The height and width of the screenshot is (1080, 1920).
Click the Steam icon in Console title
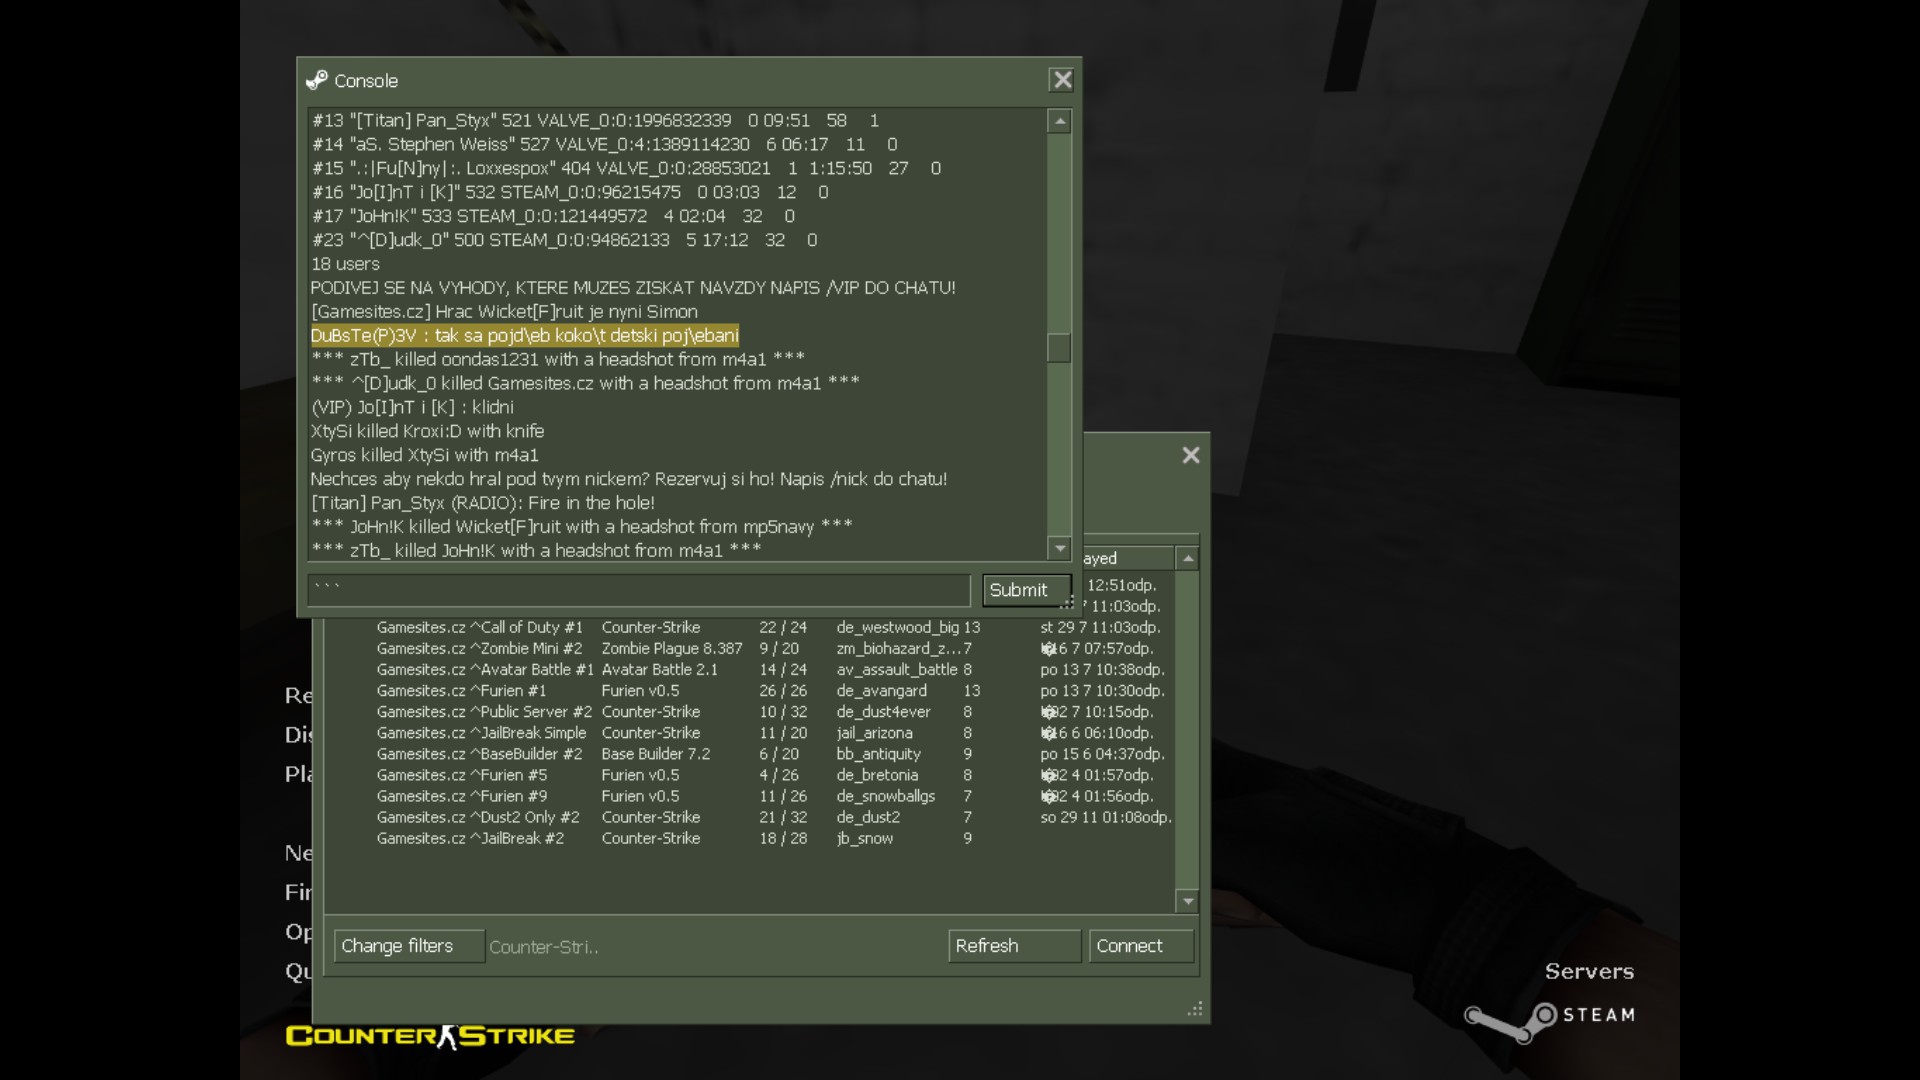(x=317, y=80)
